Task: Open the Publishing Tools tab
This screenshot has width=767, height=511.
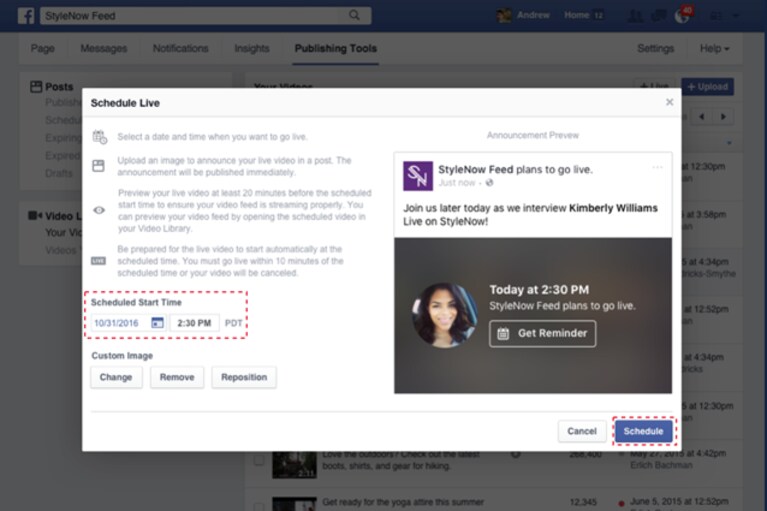Action: tap(336, 48)
